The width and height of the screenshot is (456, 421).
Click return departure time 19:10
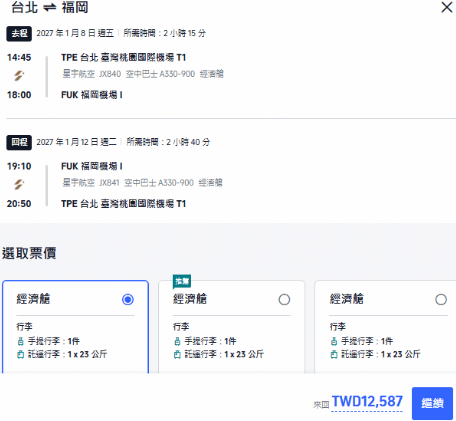point(19,166)
